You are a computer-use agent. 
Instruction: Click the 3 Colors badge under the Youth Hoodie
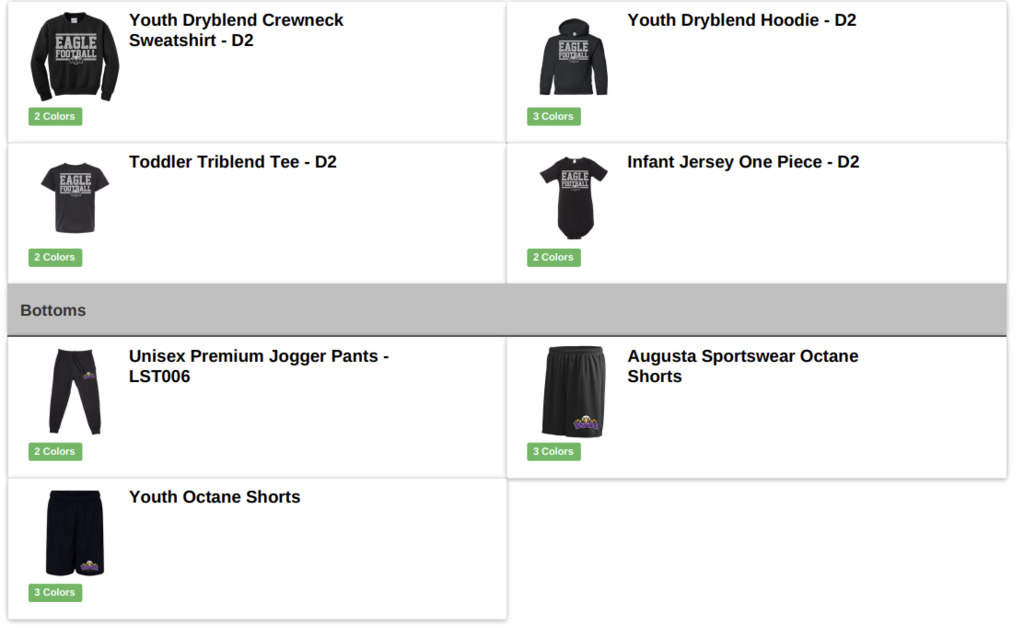tap(554, 116)
